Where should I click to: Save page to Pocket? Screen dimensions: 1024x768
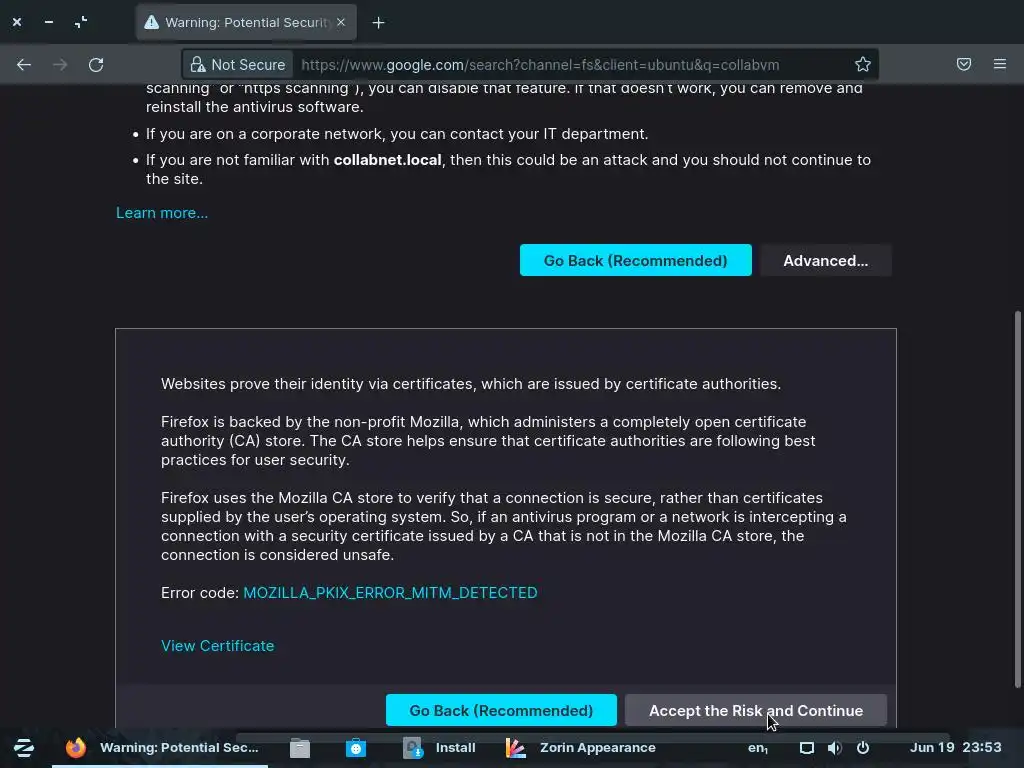coord(964,64)
